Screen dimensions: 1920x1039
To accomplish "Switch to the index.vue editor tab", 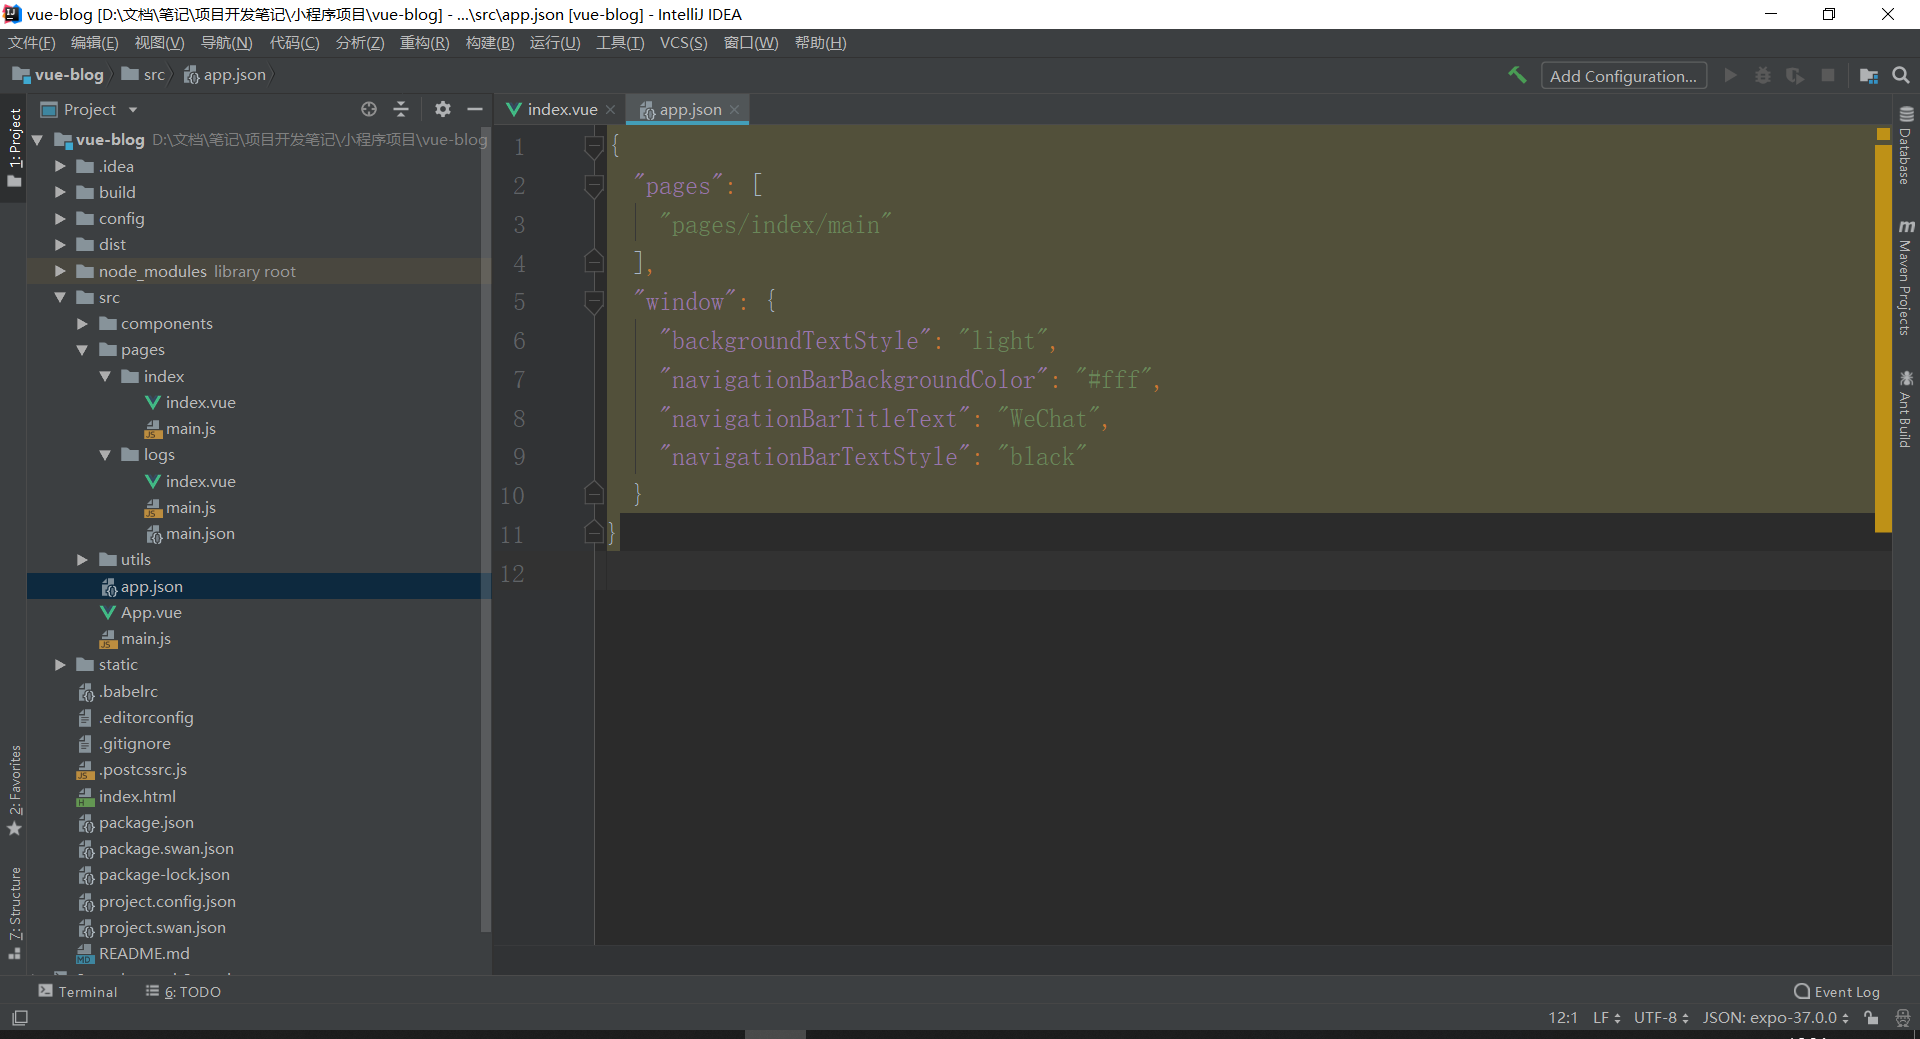I will click(x=560, y=110).
